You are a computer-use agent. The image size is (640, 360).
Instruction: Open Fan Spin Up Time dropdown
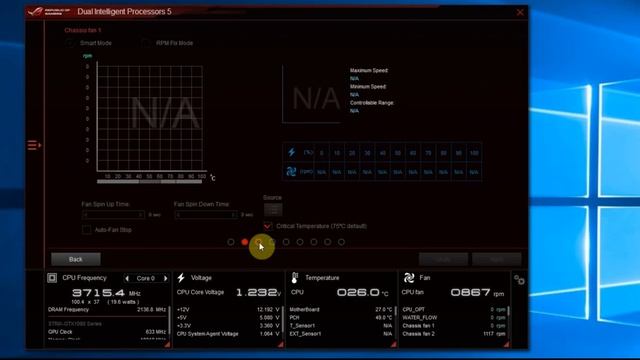113,215
